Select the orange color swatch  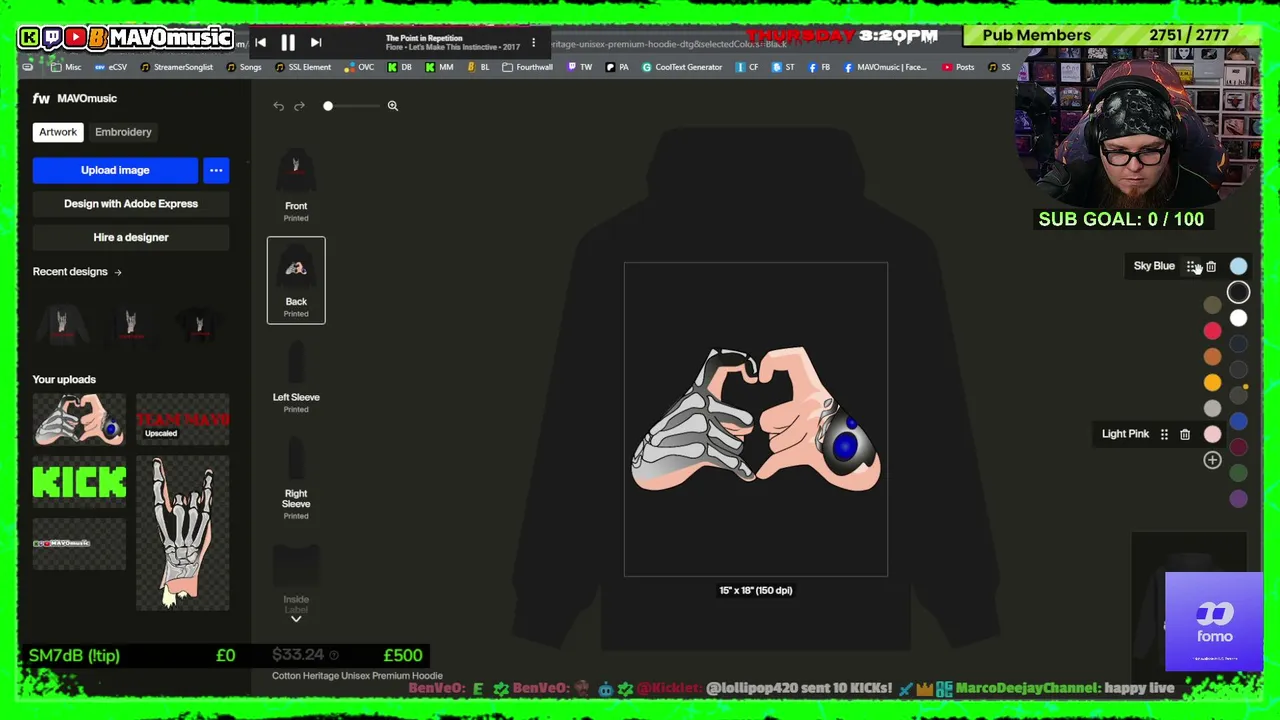click(1212, 356)
